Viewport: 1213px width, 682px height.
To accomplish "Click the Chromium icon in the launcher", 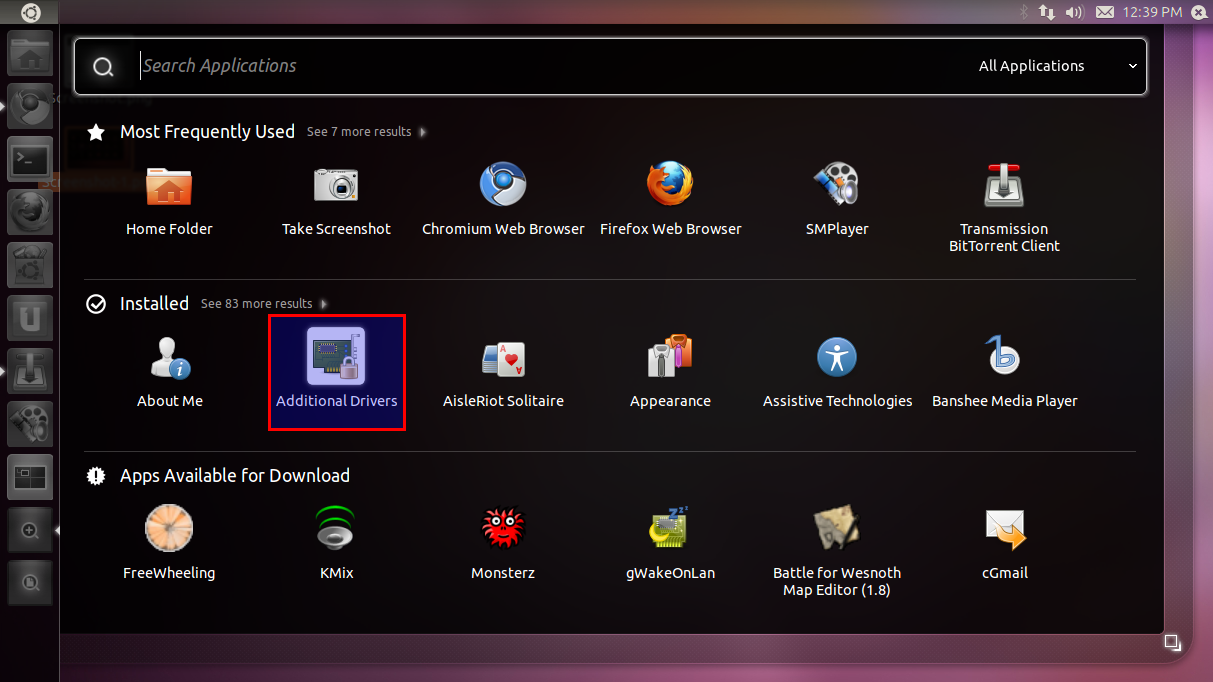I will (30, 106).
